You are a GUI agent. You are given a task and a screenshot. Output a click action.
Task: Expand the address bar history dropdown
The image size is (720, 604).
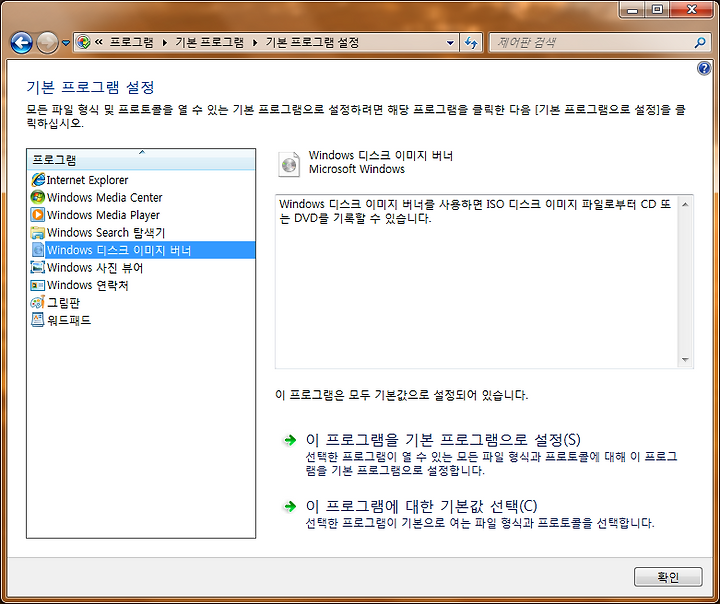[x=450, y=43]
